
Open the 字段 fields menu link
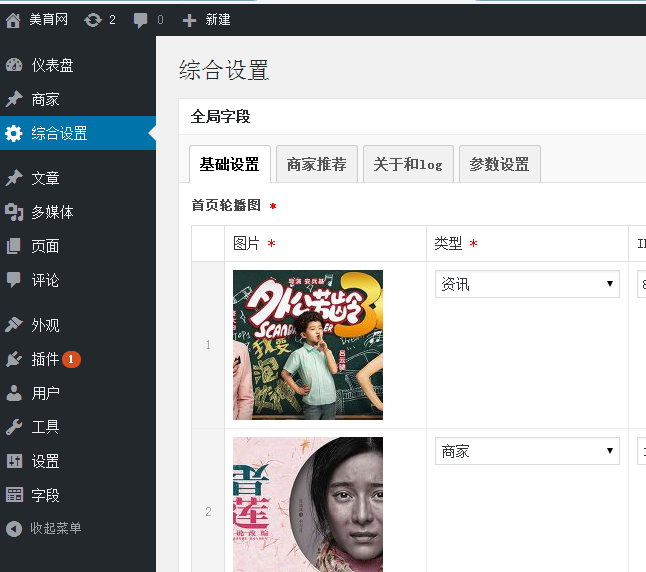click(x=45, y=495)
